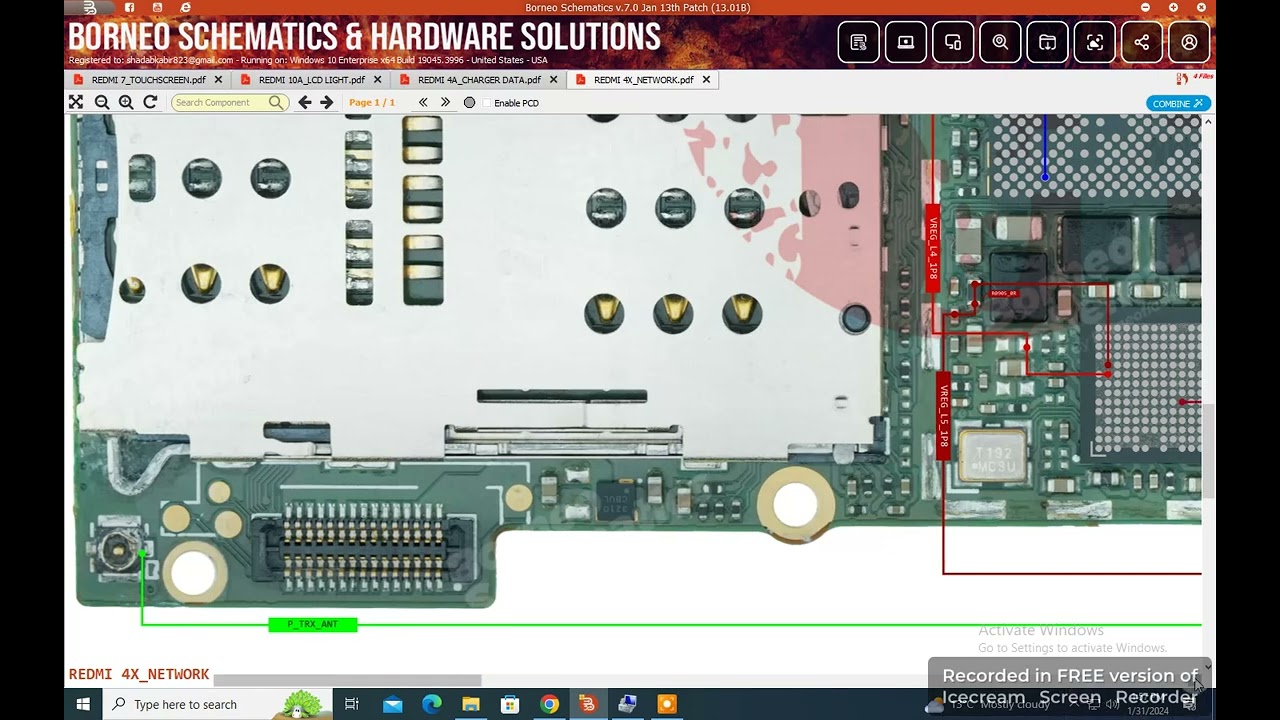The image size is (1280, 720).
Task: Jump to previous page double chevron
Action: tap(423, 102)
